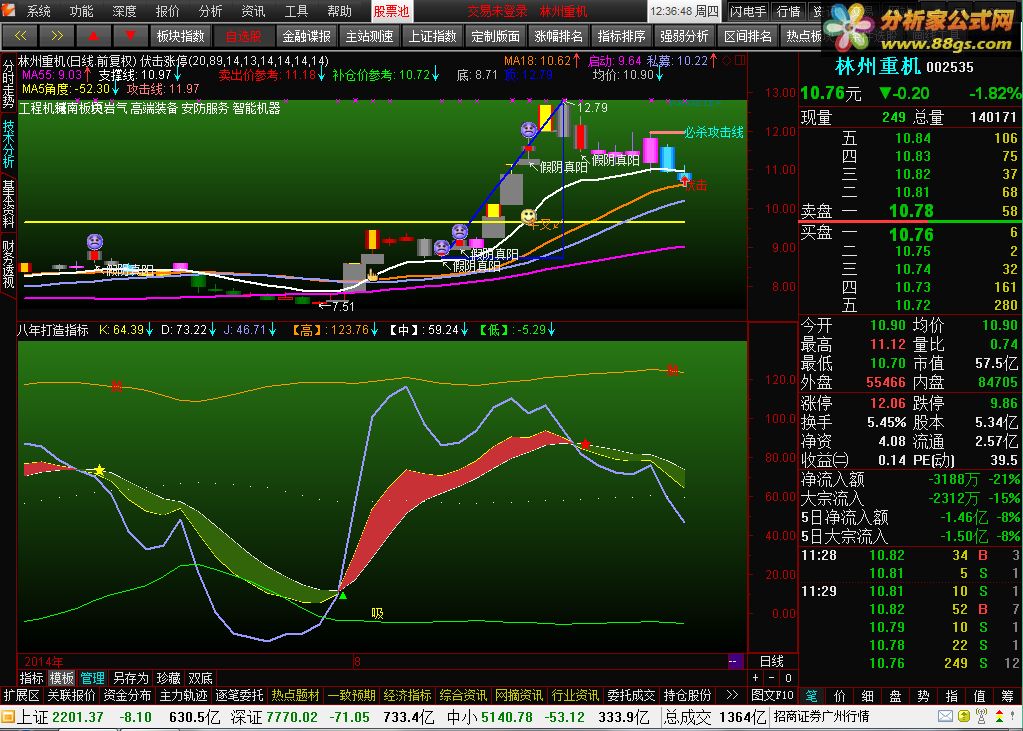Image resolution: width=1023 pixels, height=731 pixels.
Task: Click the 指标 tab below chart
Action: 31,678
